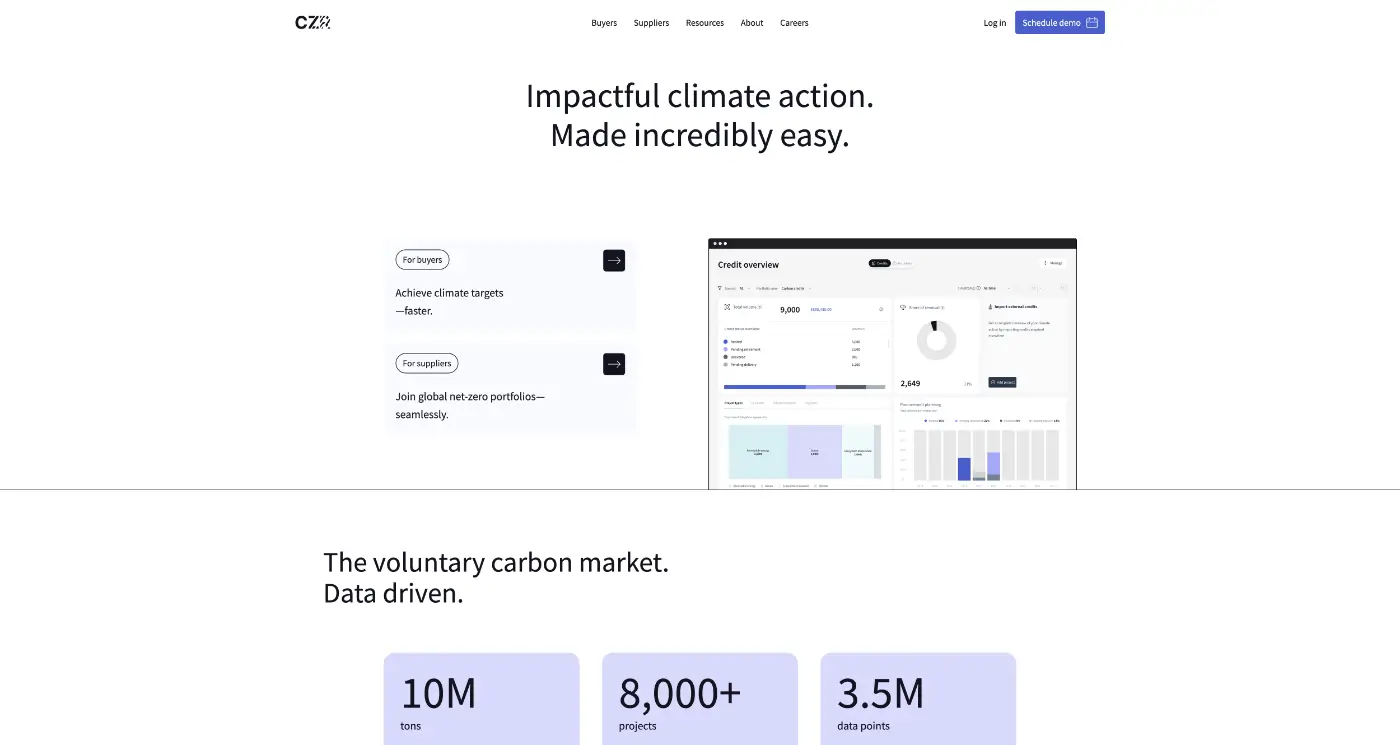Screen dimensions: 1400x745
Task: Click the Log in link
Action: pos(995,23)
